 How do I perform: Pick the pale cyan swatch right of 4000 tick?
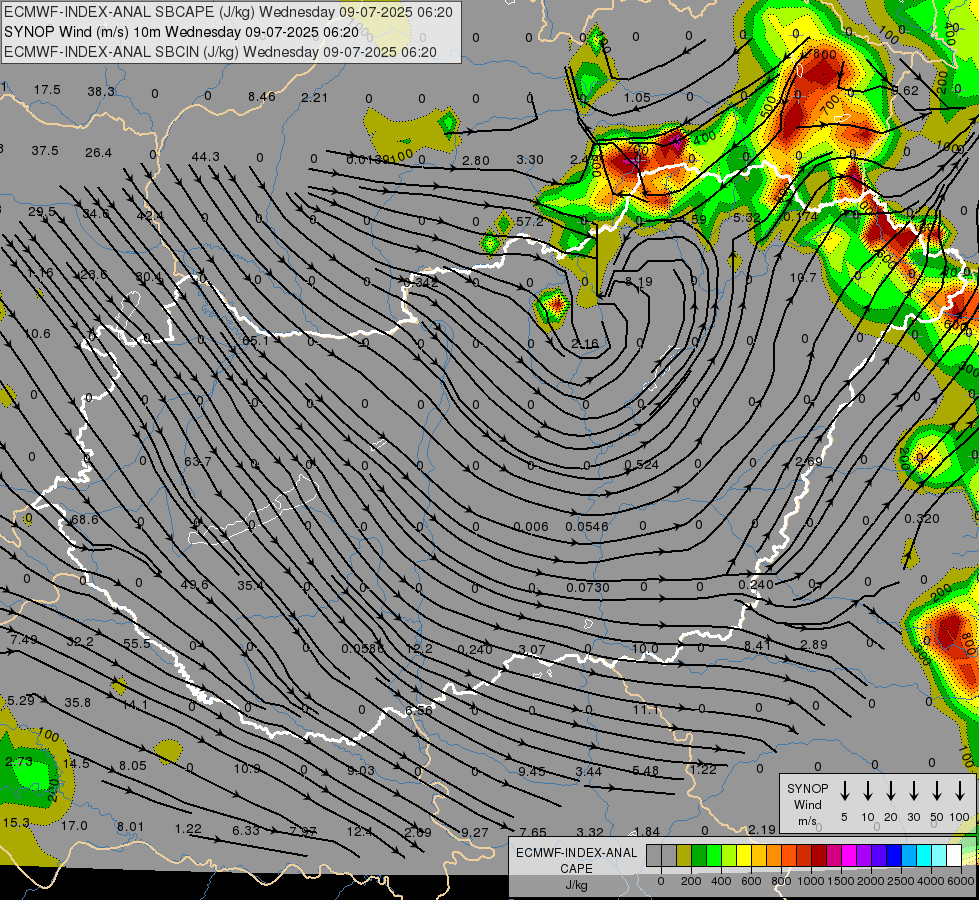pos(939,856)
